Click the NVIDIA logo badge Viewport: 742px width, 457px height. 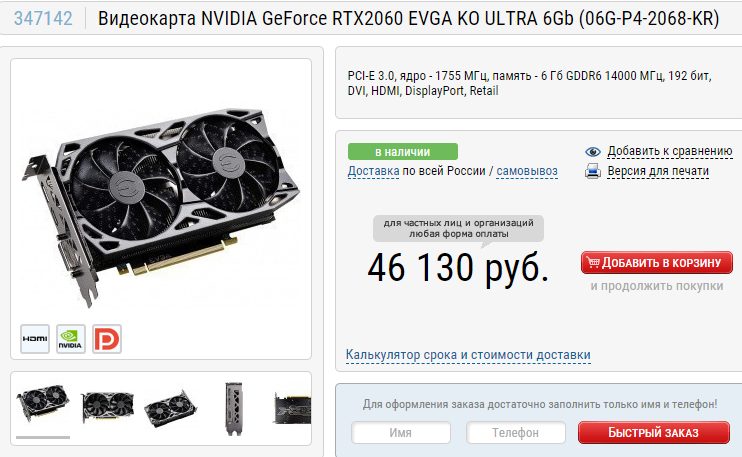(x=71, y=339)
